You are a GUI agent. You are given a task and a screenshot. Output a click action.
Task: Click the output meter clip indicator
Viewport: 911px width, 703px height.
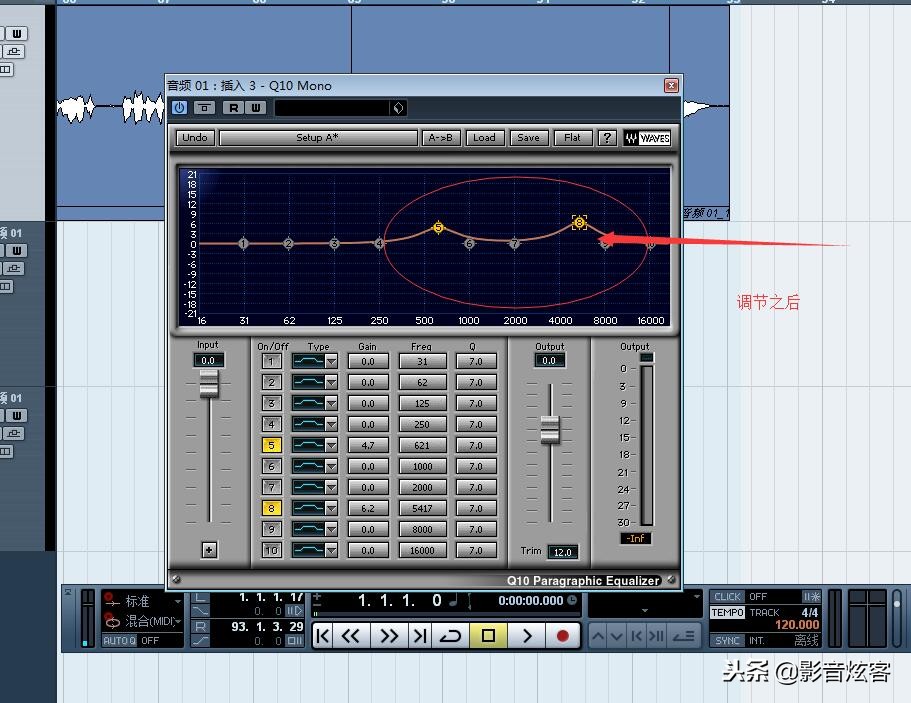(647, 357)
